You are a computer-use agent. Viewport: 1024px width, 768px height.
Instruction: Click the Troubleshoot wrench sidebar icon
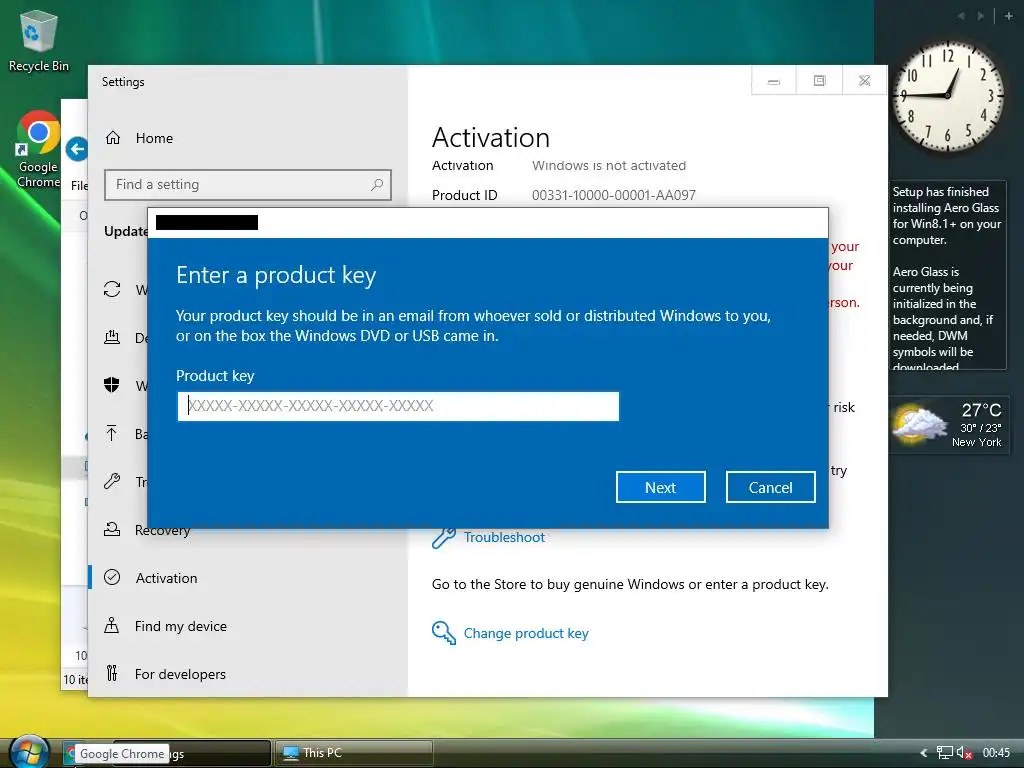(x=112, y=481)
